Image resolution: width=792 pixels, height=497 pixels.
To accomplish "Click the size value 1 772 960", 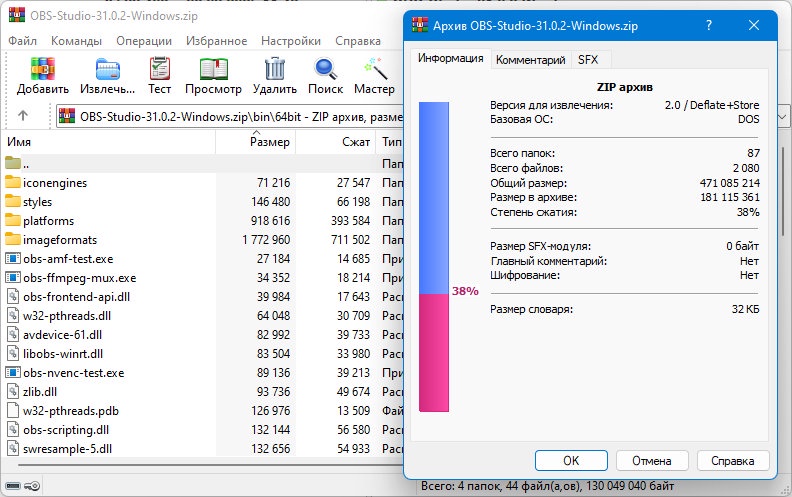I will tap(266, 239).
